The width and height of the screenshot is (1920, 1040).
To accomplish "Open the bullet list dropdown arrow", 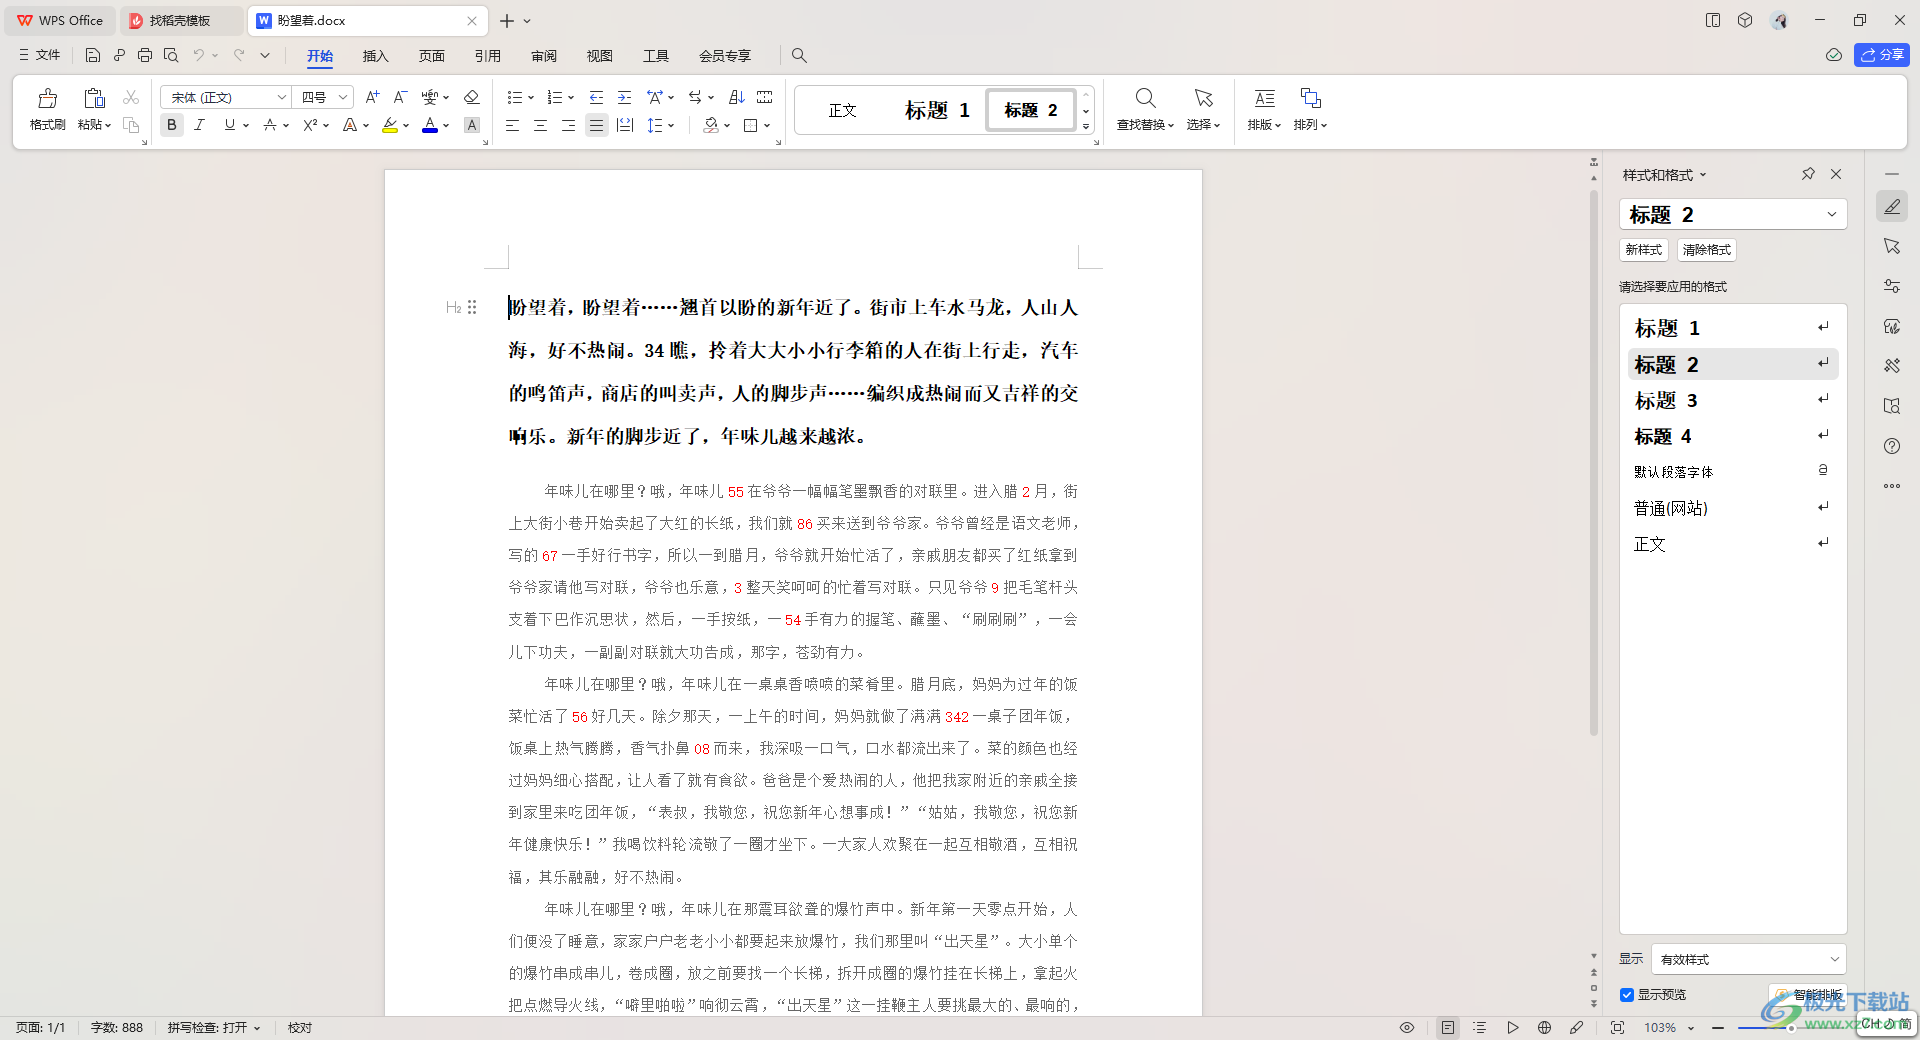I will point(530,98).
